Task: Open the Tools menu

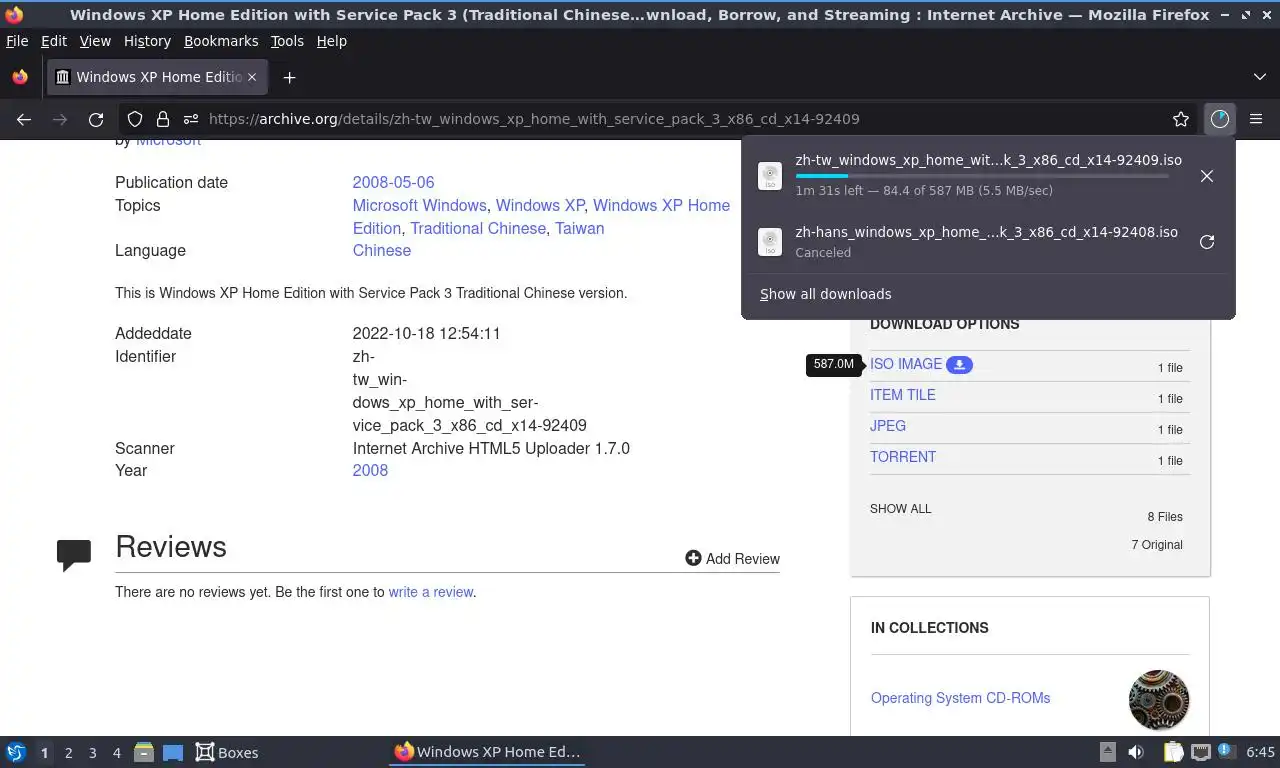Action: point(287,41)
